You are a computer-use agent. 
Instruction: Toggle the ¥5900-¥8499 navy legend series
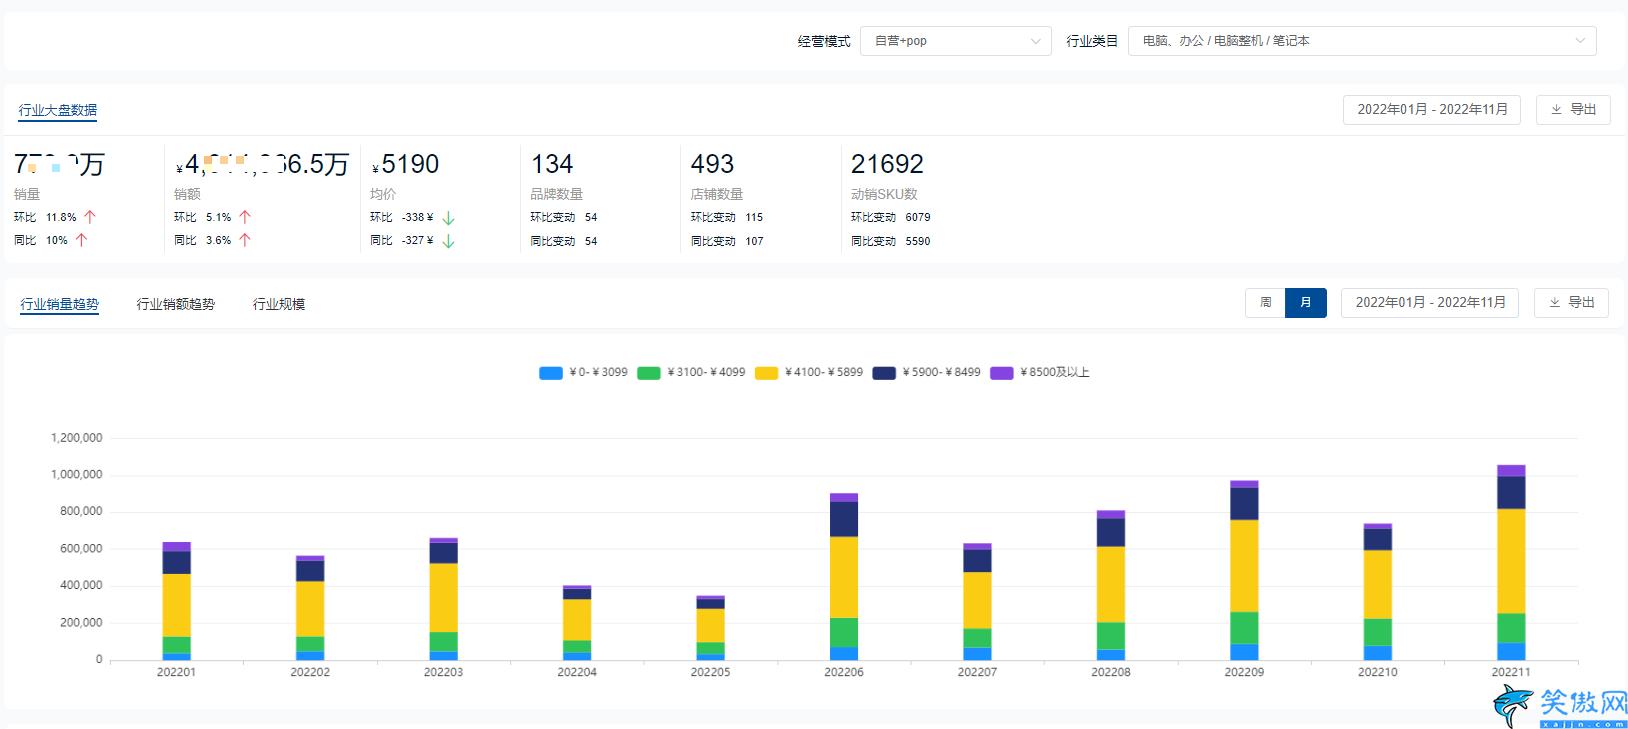pos(926,373)
